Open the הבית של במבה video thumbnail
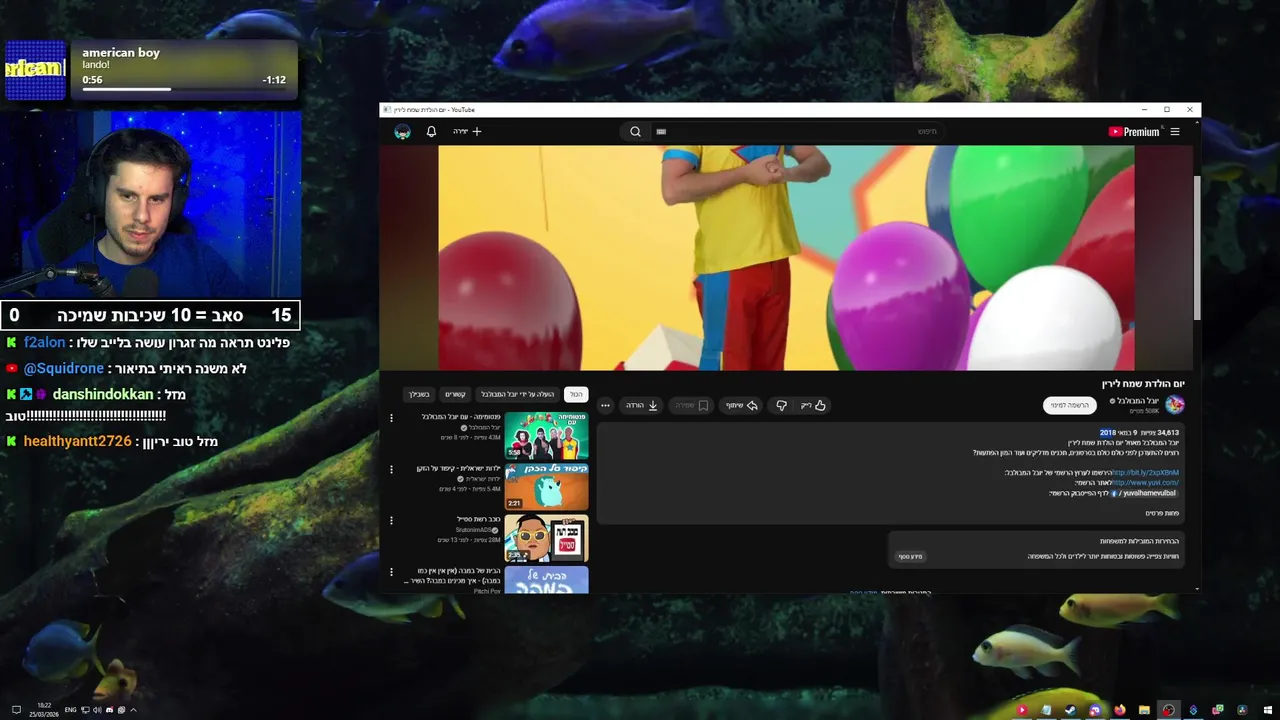Image resolution: width=1280 pixels, height=720 pixels. (x=546, y=580)
